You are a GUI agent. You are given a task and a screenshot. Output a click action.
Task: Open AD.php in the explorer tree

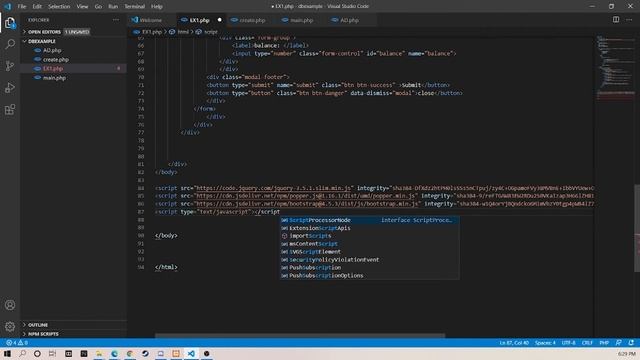point(52,50)
